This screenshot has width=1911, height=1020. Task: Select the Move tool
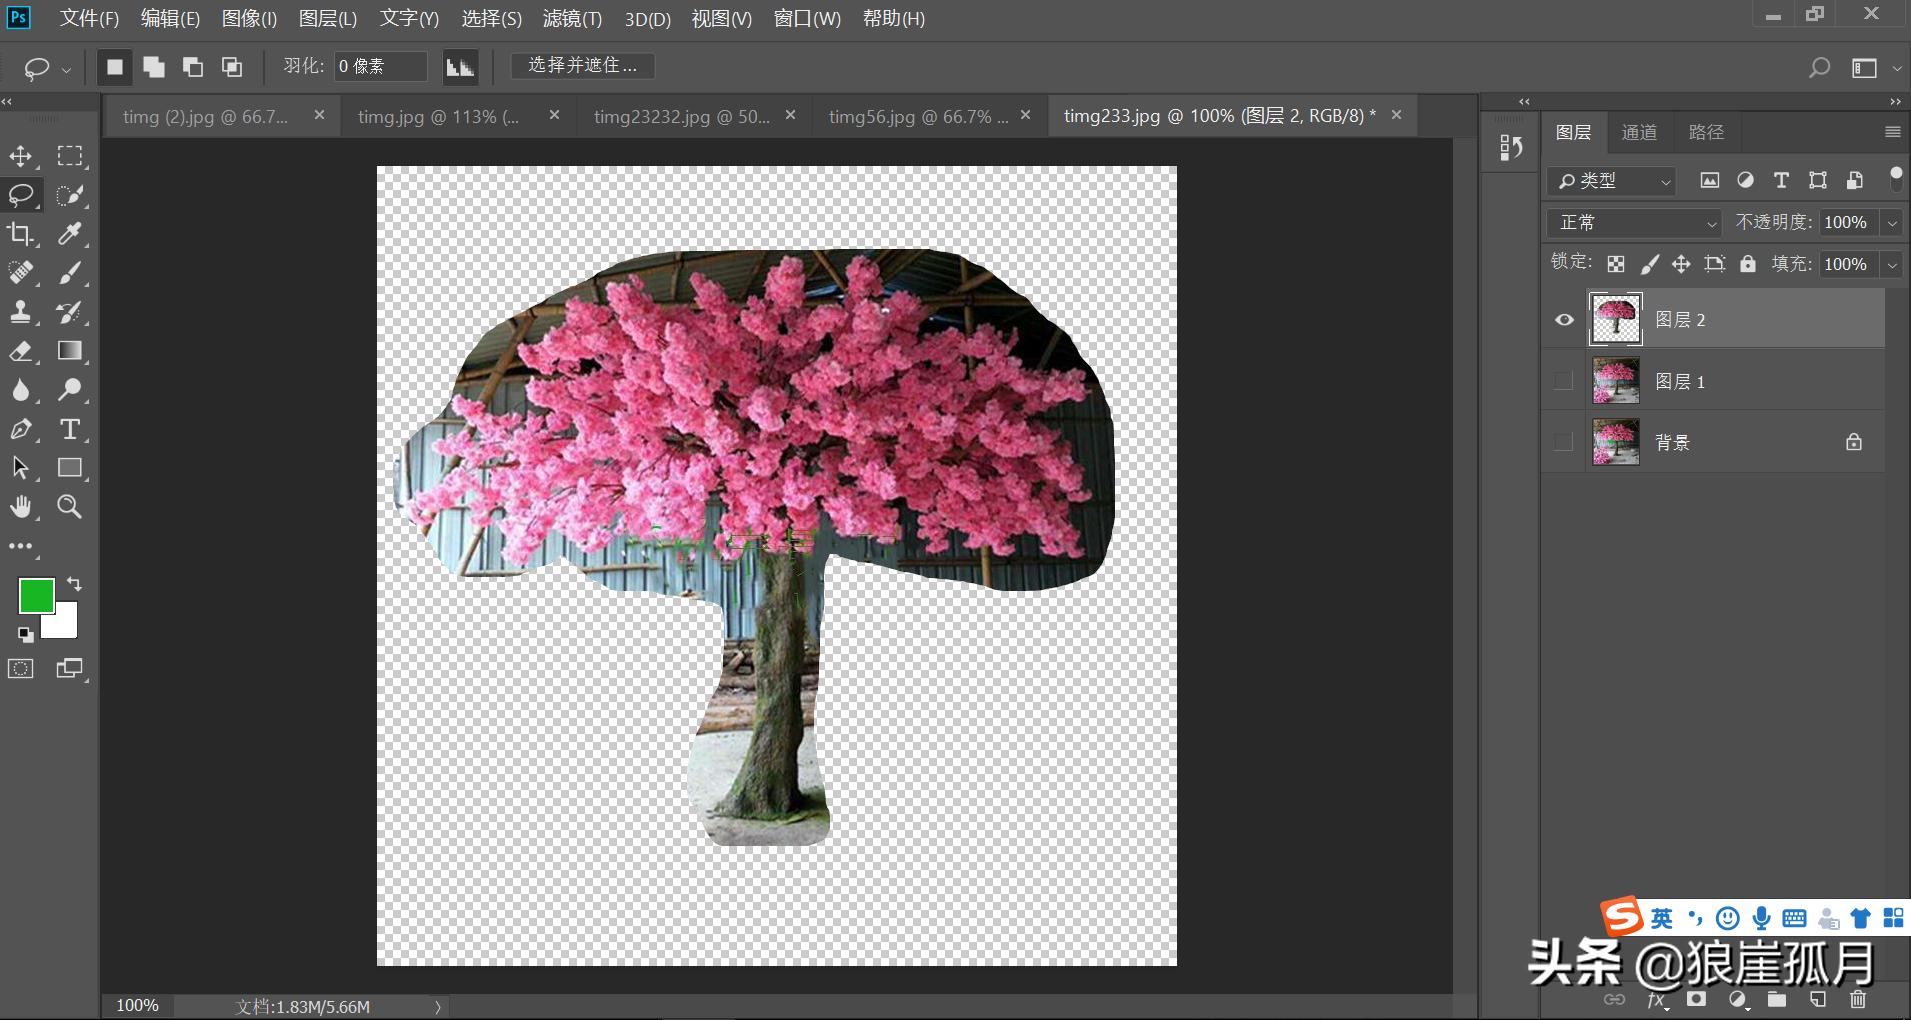(22, 155)
